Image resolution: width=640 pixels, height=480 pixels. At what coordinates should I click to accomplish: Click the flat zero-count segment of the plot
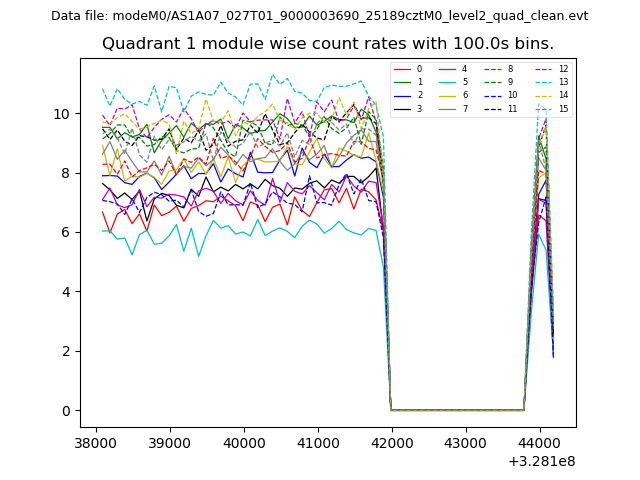click(x=457, y=409)
